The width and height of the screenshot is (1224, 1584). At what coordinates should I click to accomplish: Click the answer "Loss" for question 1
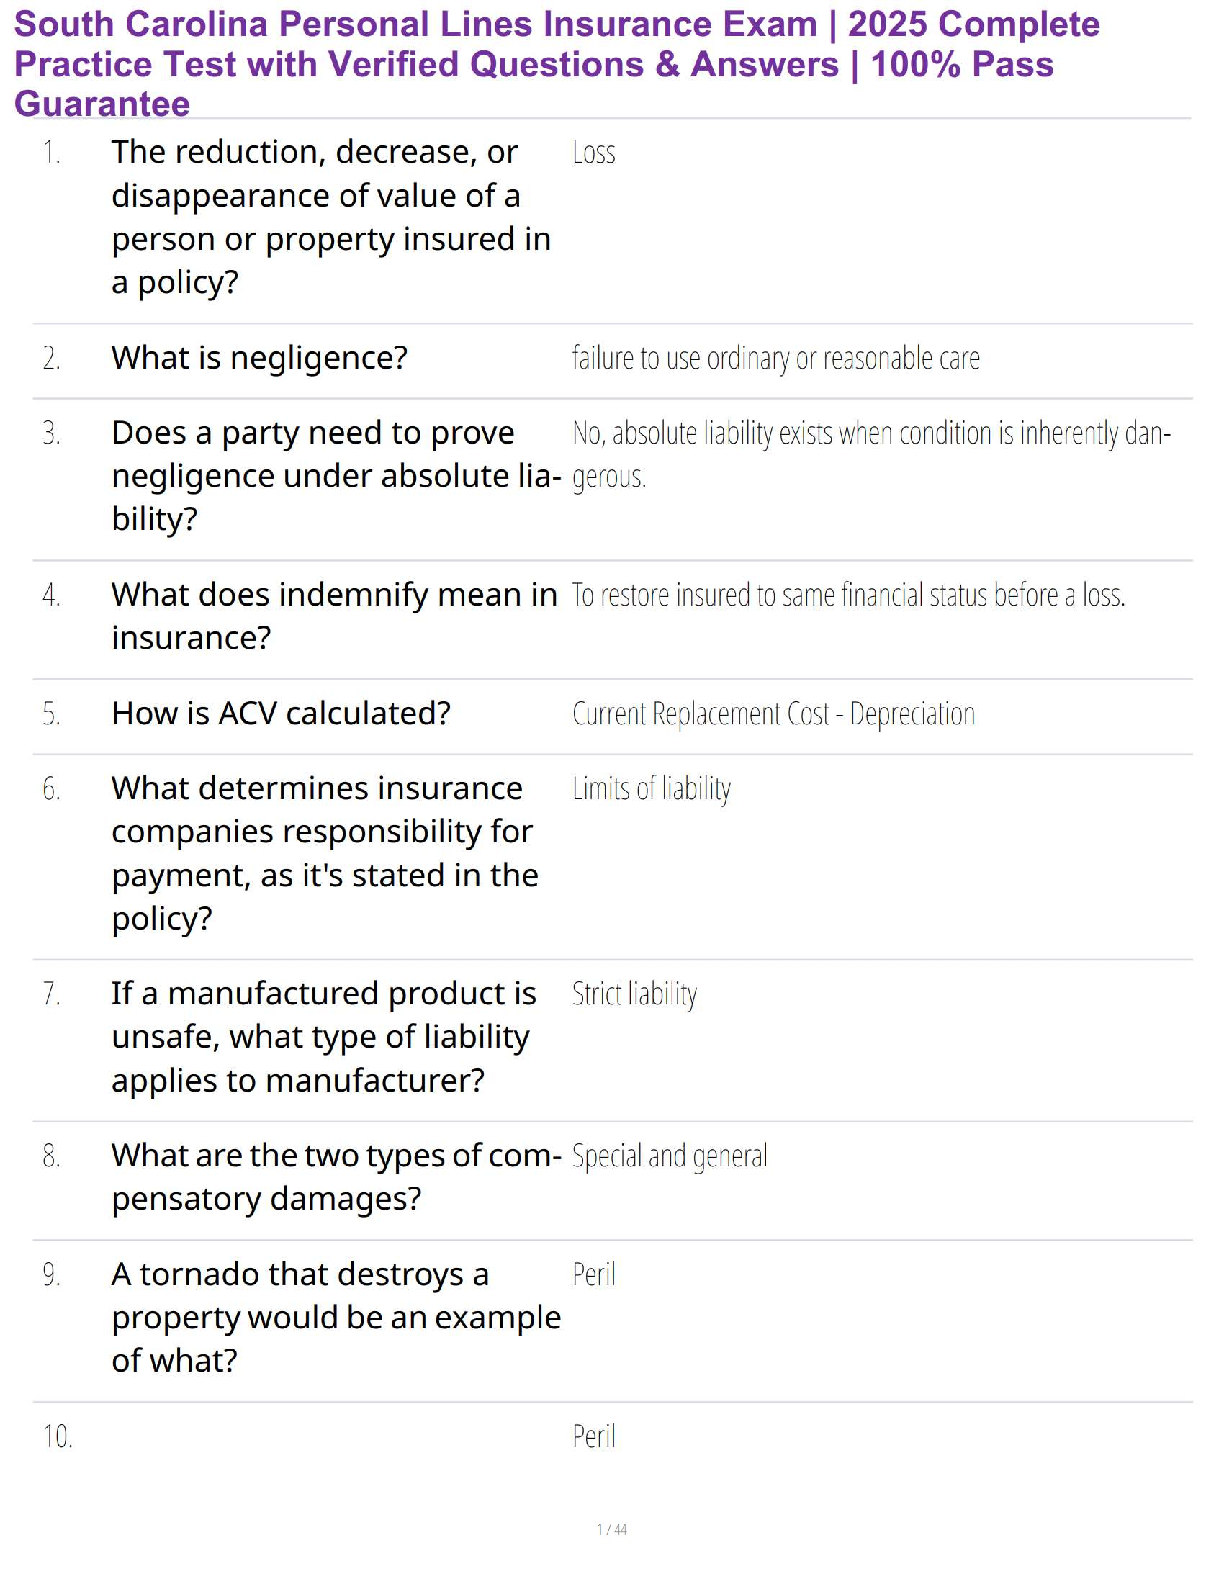[594, 153]
